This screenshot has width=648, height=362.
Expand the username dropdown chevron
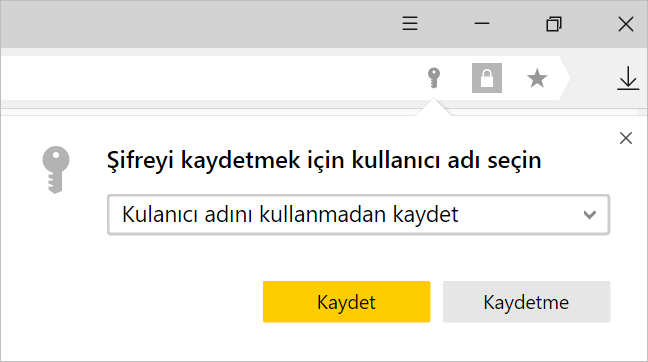click(x=589, y=214)
